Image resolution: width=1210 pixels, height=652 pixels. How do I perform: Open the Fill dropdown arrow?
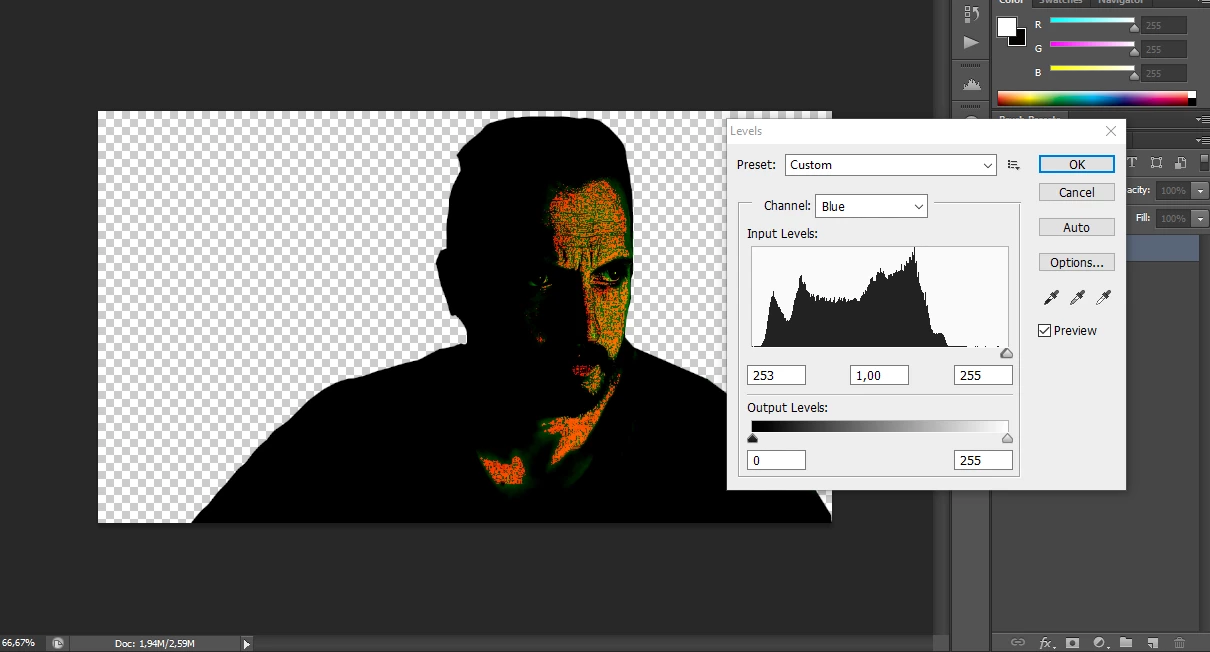click(x=1199, y=218)
